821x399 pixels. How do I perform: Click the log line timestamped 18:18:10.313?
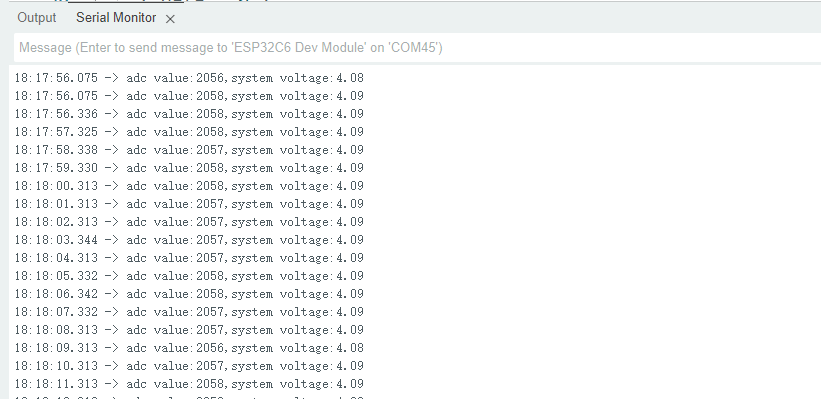pos(189,366)
